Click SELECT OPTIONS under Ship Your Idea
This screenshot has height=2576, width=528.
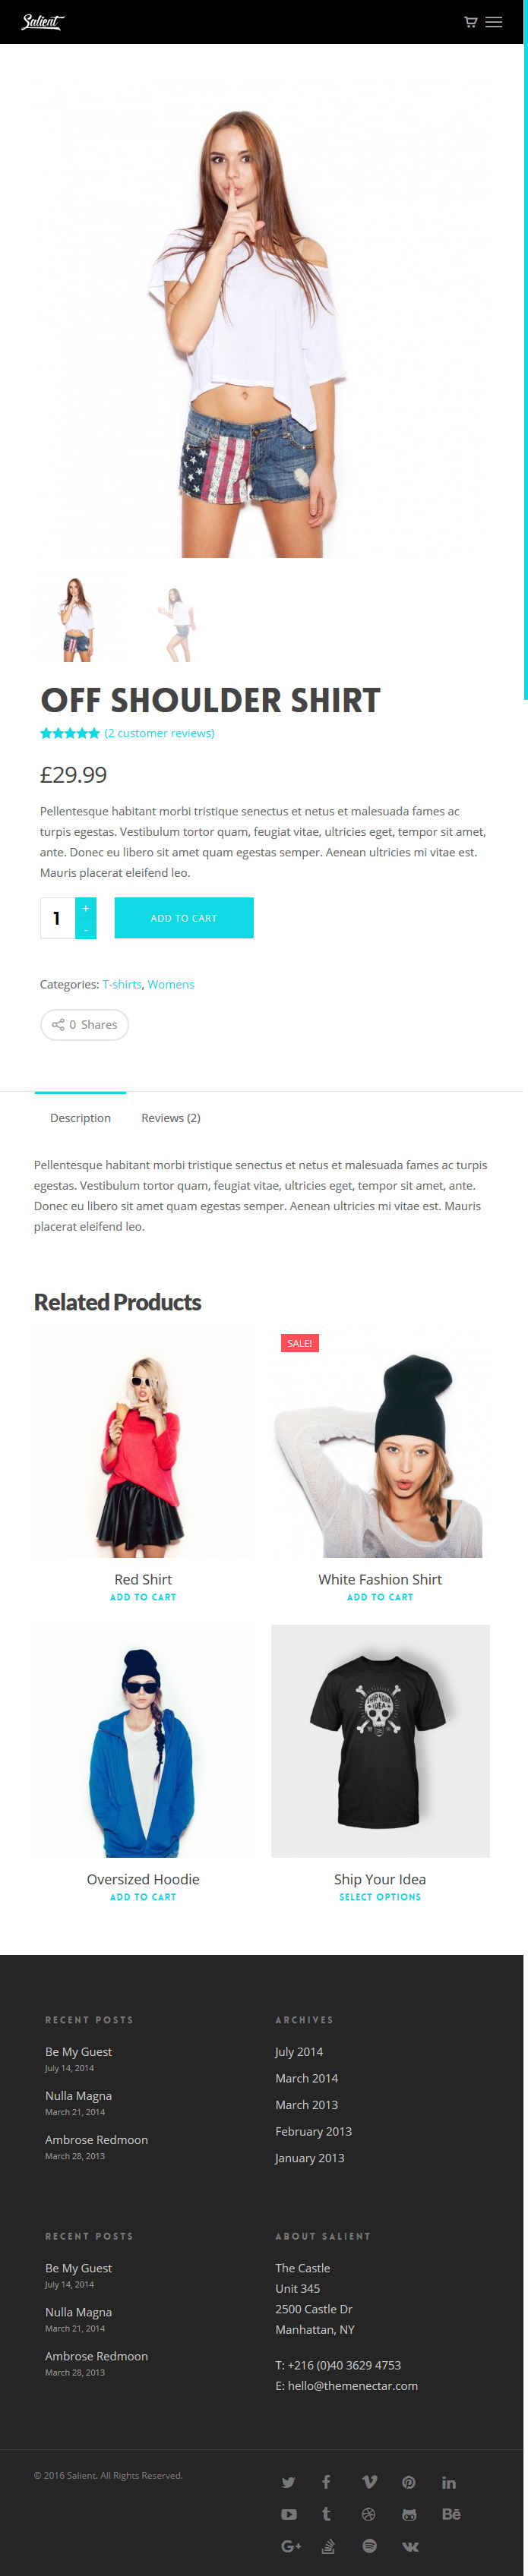380,1896
